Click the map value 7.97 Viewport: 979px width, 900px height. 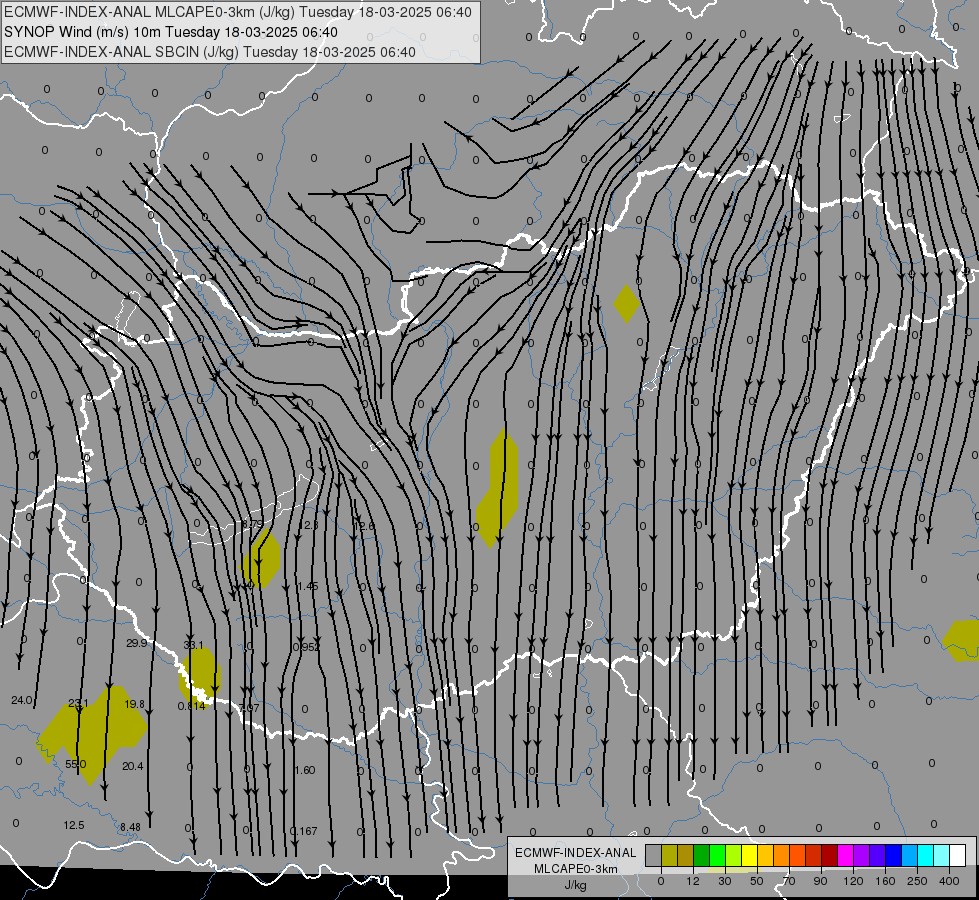[x=249, y=708]
